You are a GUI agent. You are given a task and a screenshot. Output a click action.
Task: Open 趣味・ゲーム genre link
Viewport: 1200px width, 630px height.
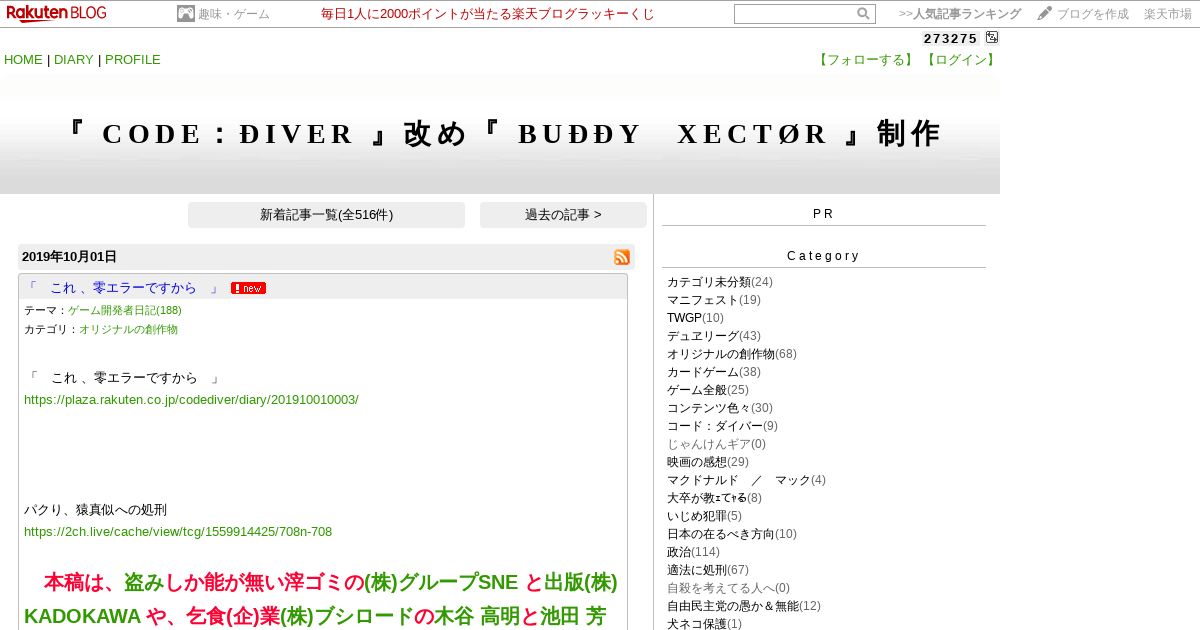click(x=234, y=14)
